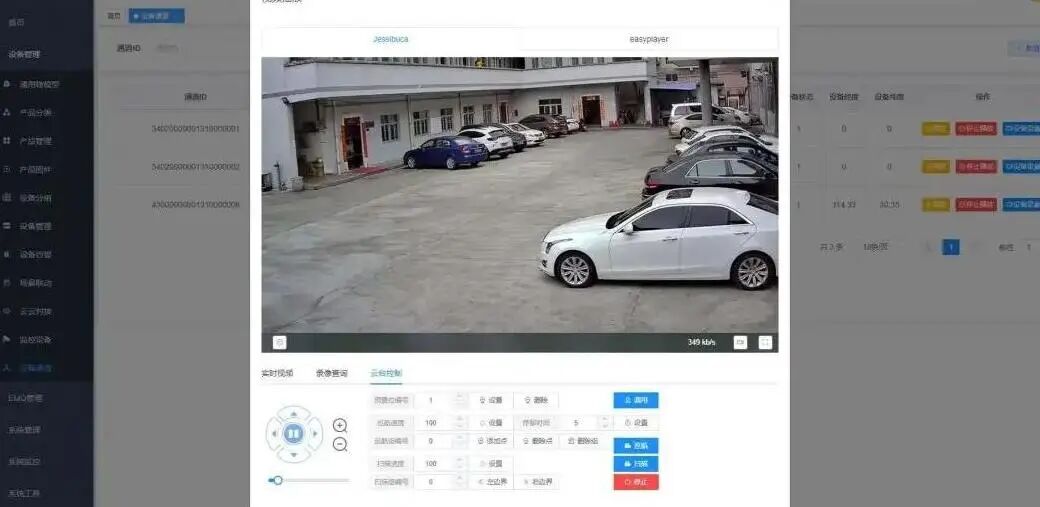Zoom out using the magnifier minus icon

point(340,445)
